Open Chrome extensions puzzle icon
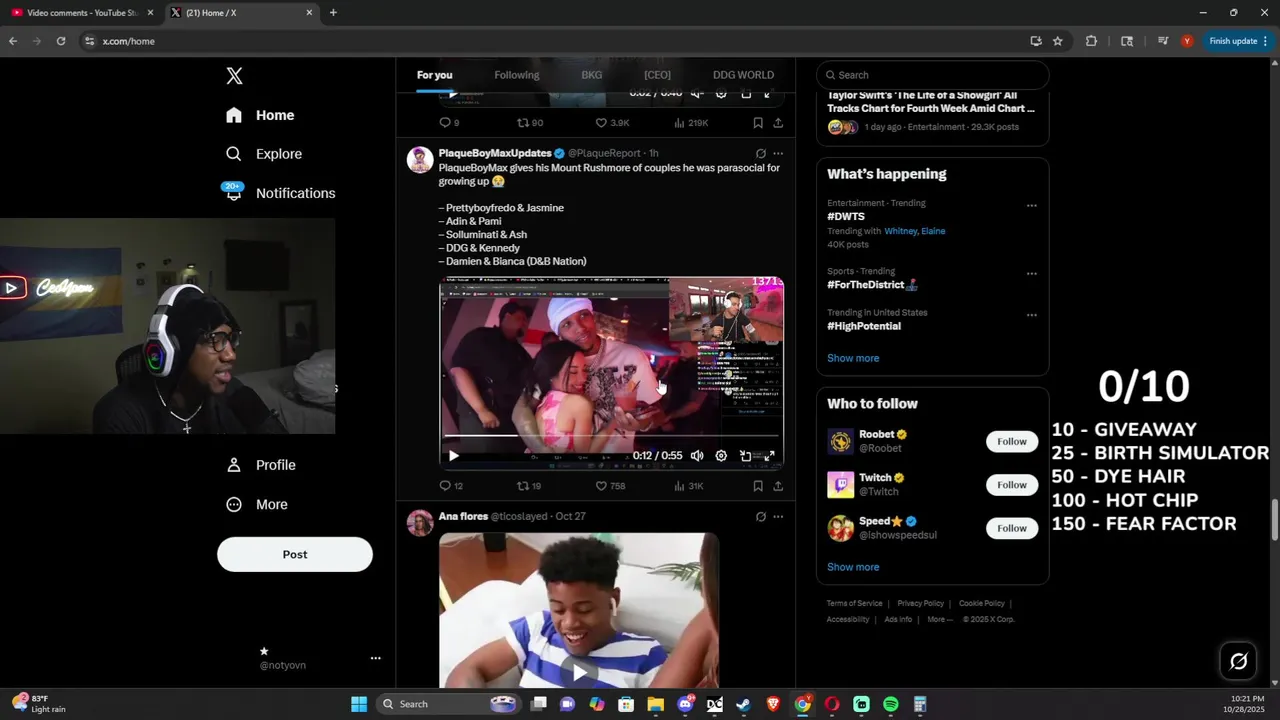 [1091, 41]
